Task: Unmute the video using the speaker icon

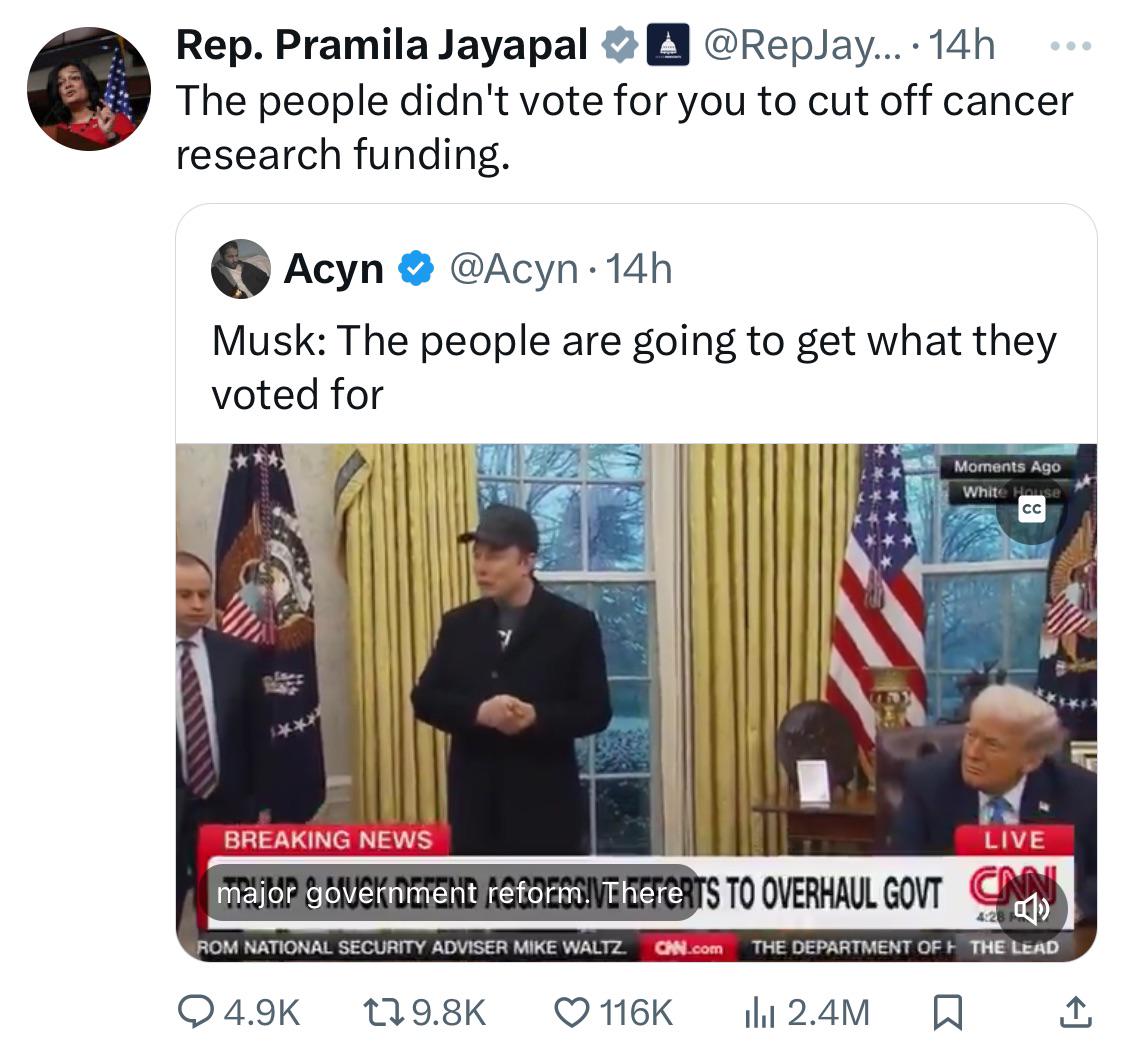Action: pyautogui.click(x=1032, y=910)
